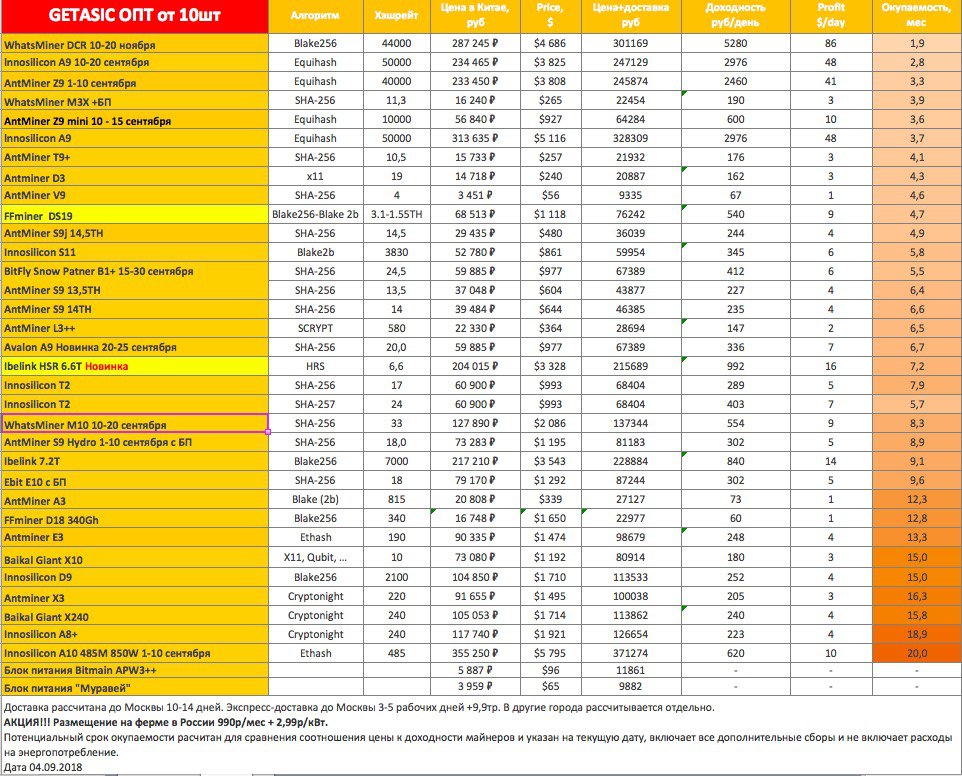Select the 'AntMiner Z9 1-10 сентября' cell

[x=134, y=82]
